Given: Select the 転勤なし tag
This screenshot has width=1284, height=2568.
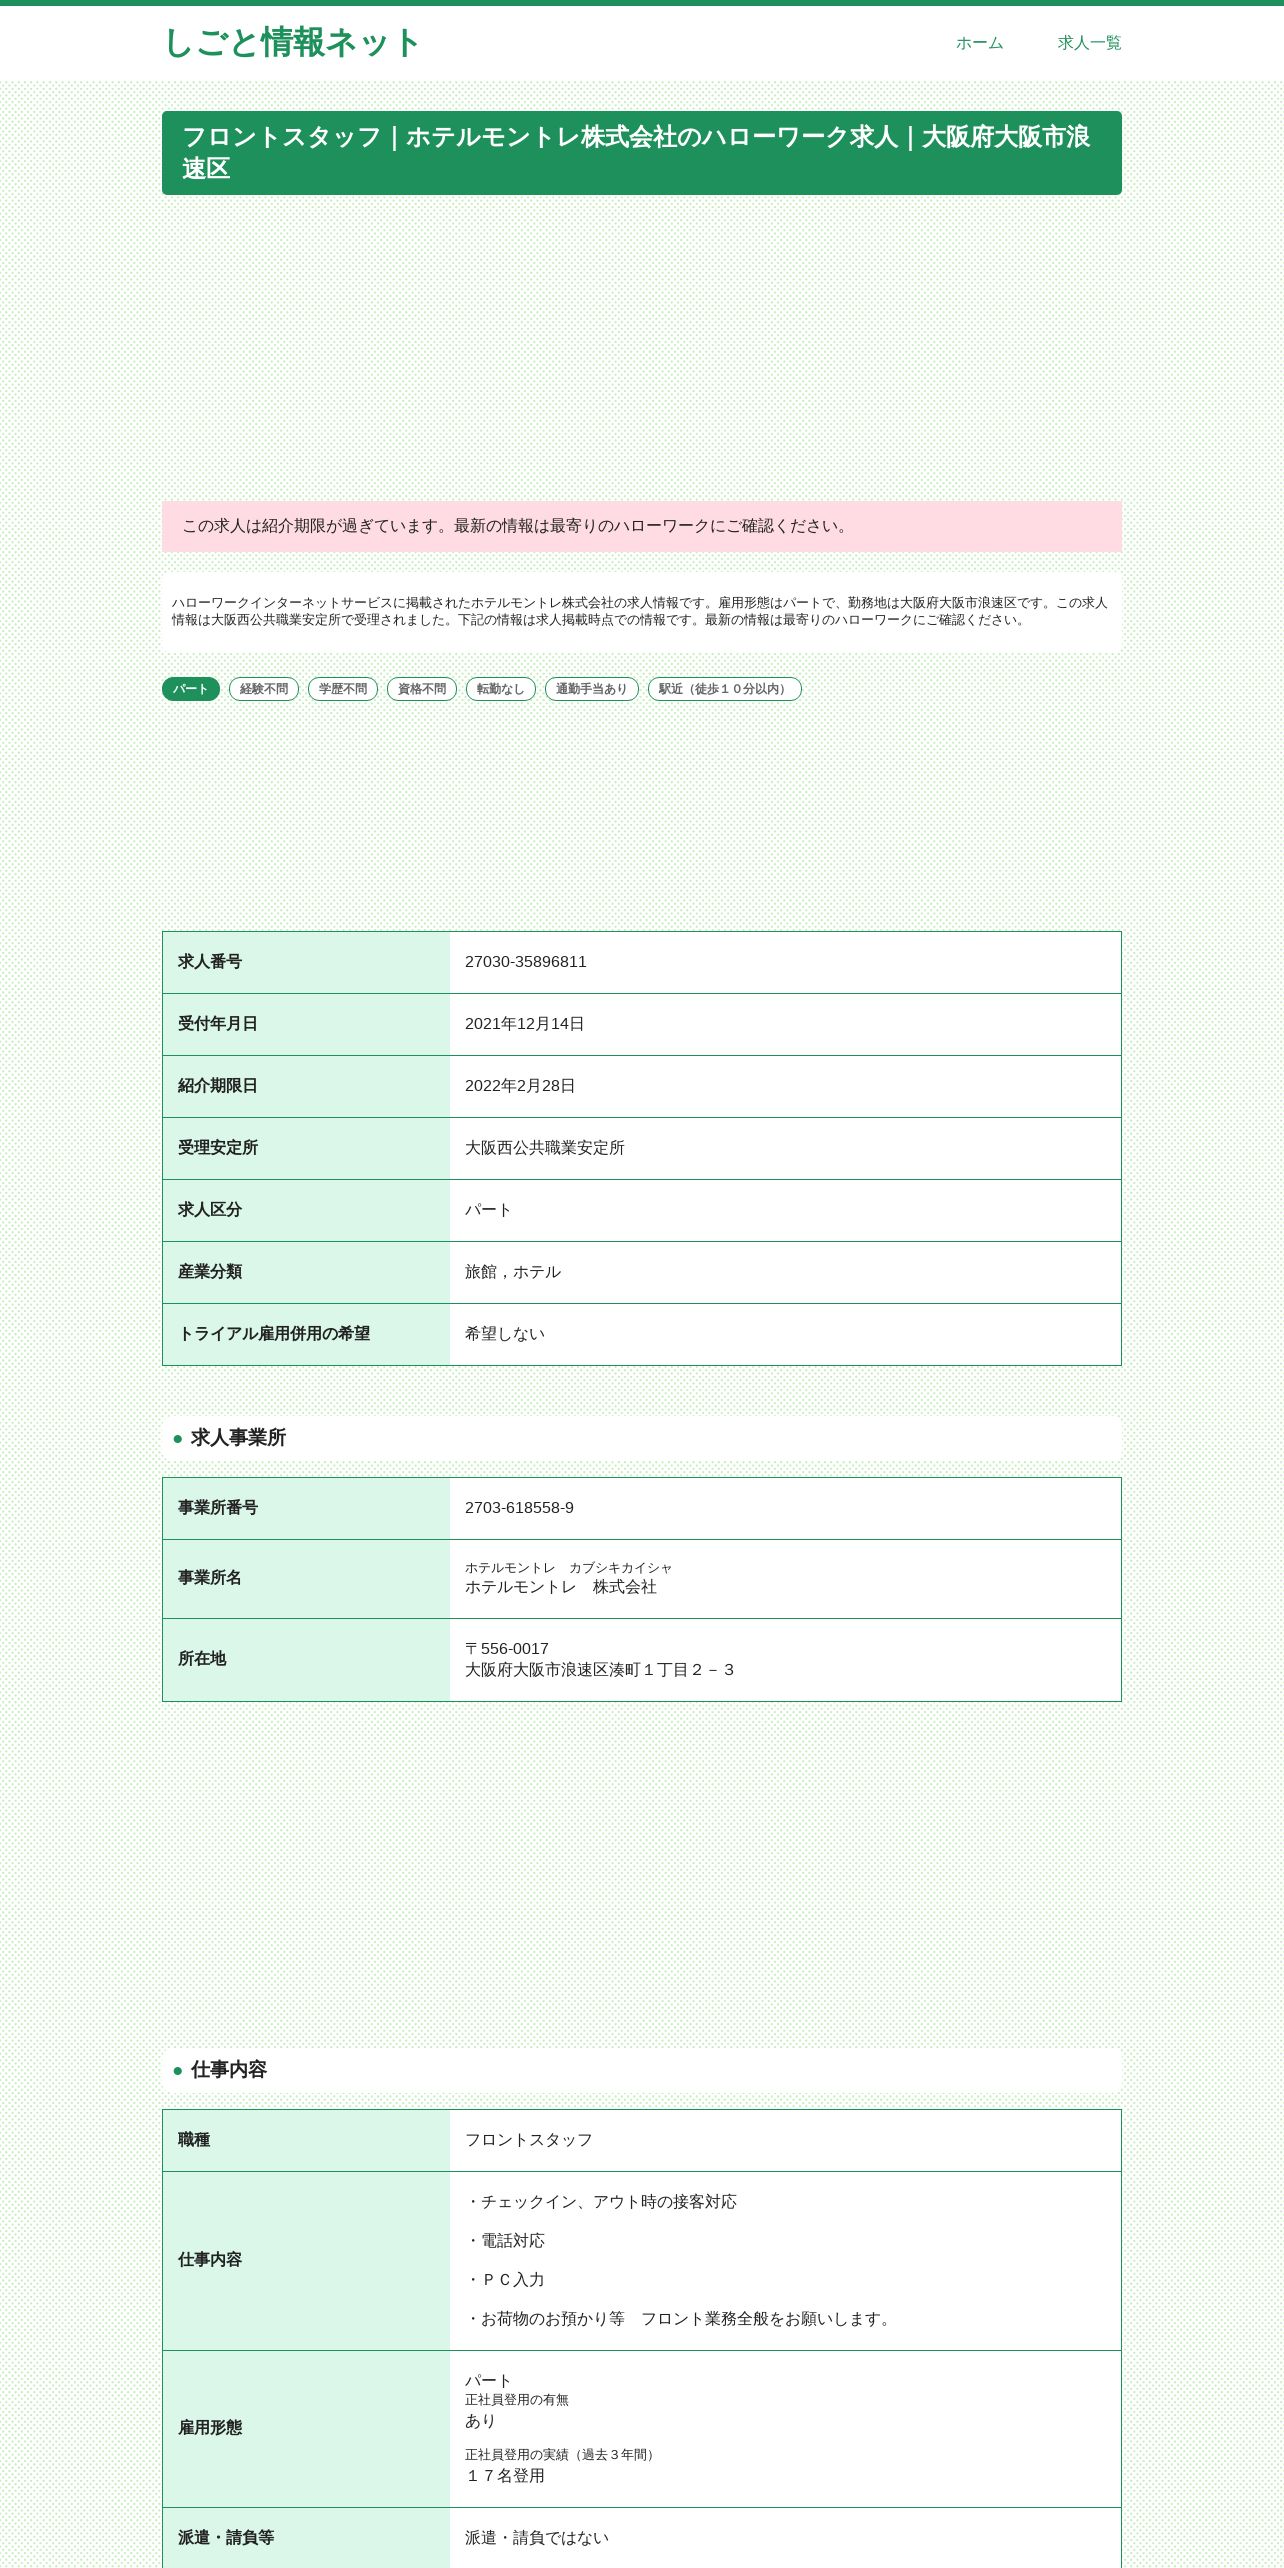Looking at the screenshot, I should [x=501, y=689].
